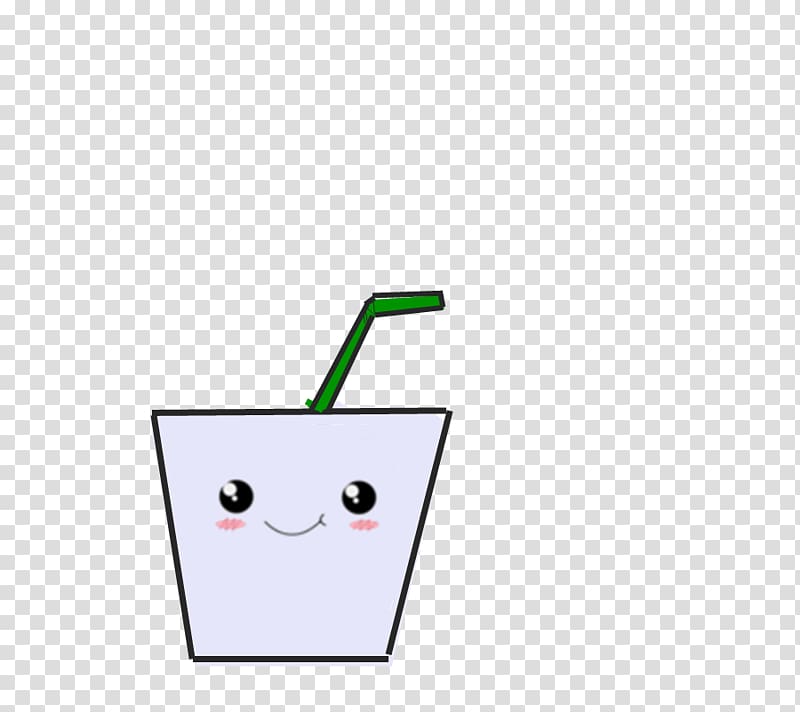Click the top-left corner of the cup
The image size is (800, 712).
(x=155, y=414)
